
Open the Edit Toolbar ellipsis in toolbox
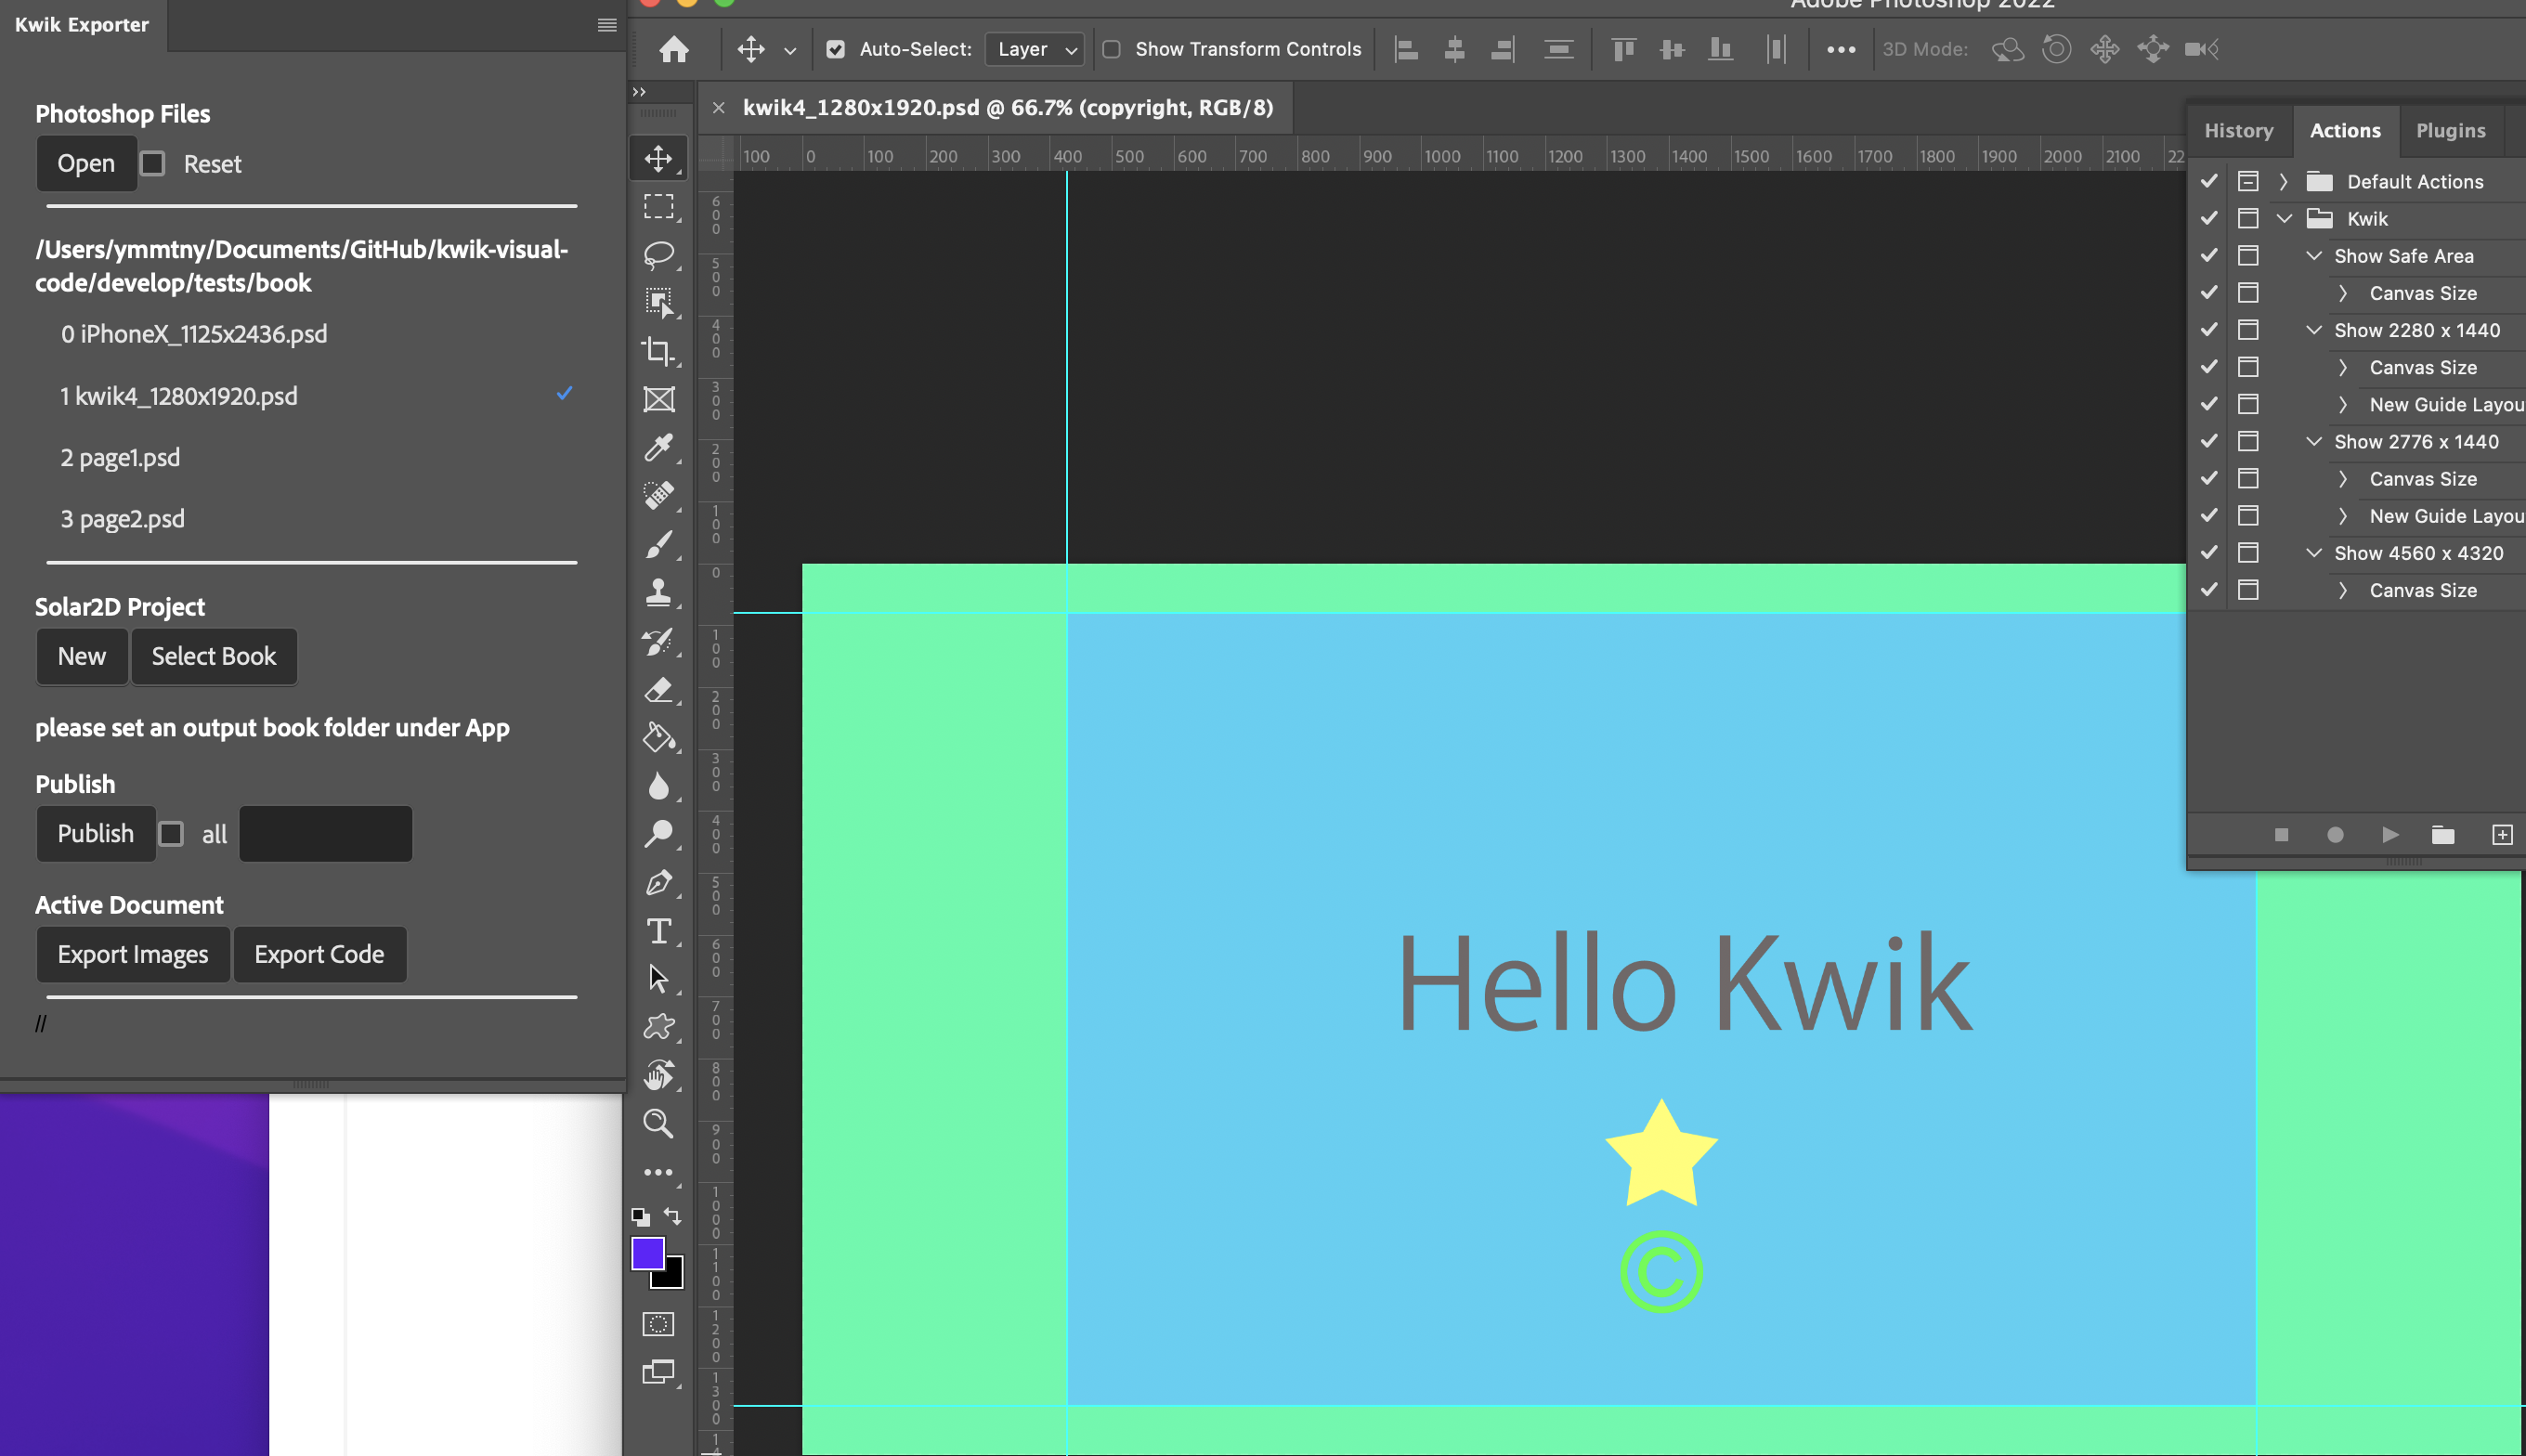tap(658, 1172)
